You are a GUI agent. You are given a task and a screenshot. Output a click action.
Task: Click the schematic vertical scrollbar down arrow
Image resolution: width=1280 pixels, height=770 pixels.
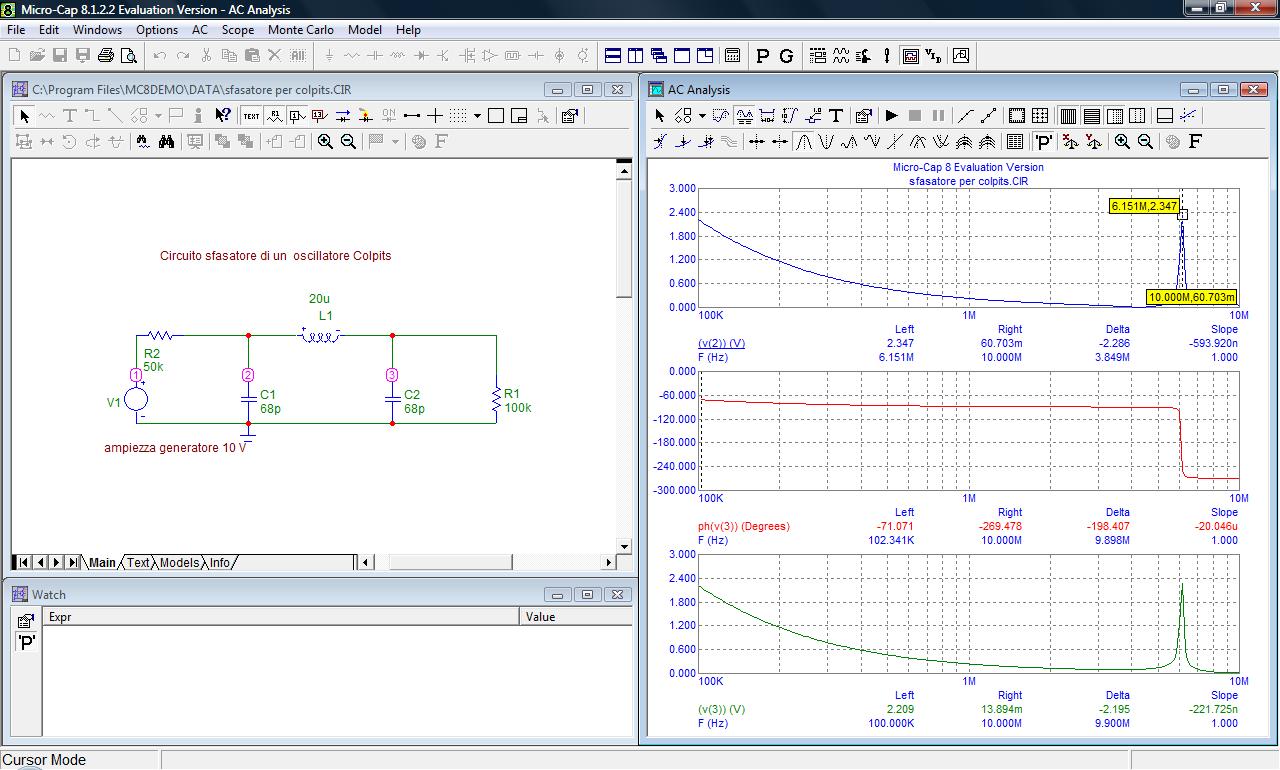[x=624, y=547]
